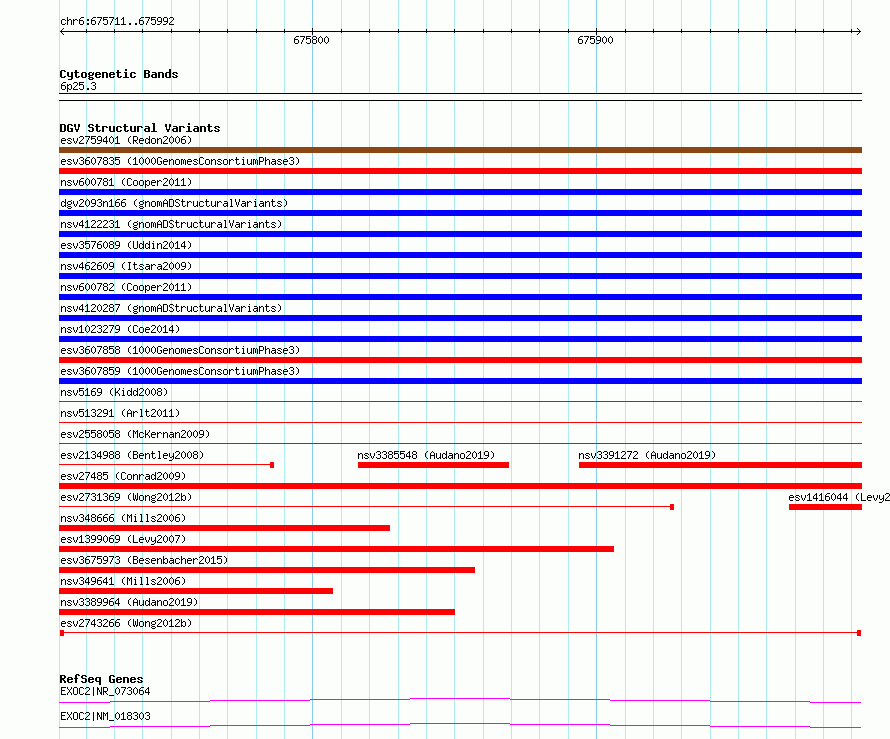Select nsv3389964 (Audano2019) label
The height and width of the screenshot is (739, 890).
129,602
